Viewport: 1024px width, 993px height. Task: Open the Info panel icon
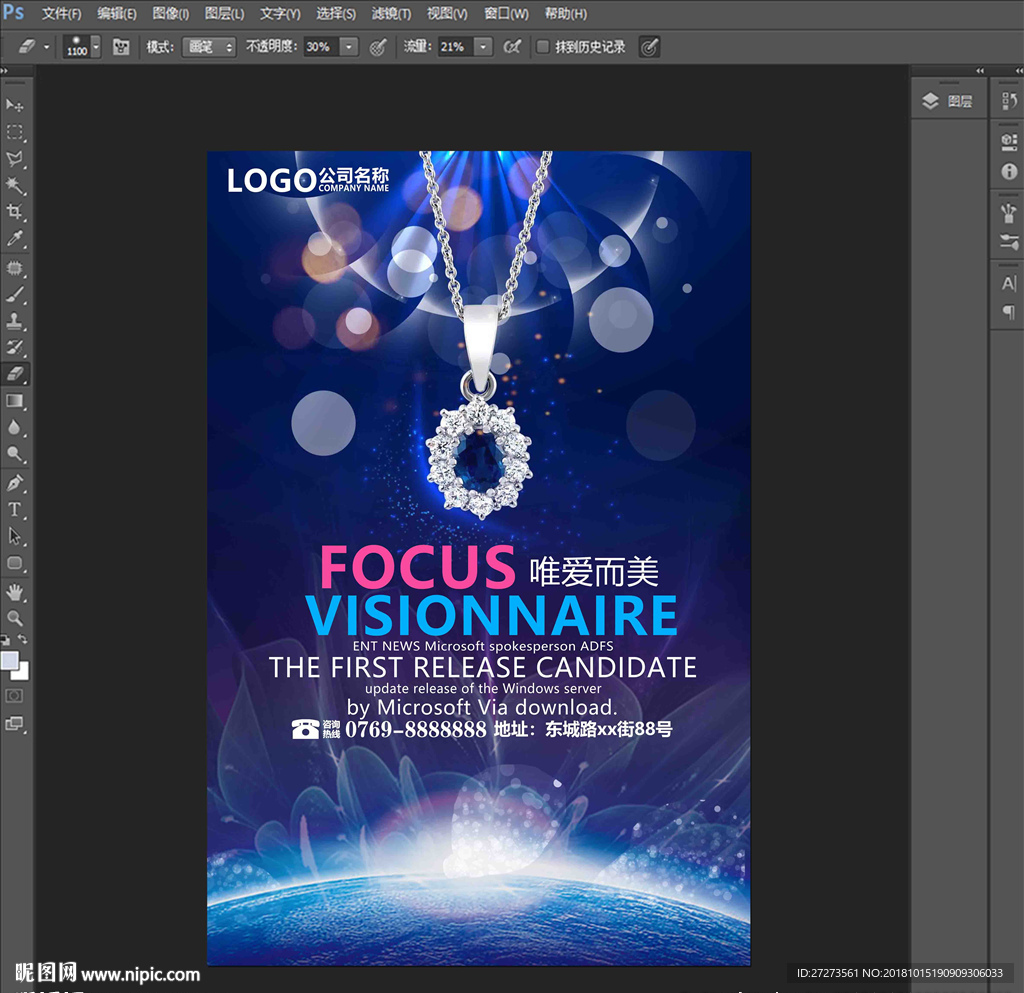tap(1009, 171)
